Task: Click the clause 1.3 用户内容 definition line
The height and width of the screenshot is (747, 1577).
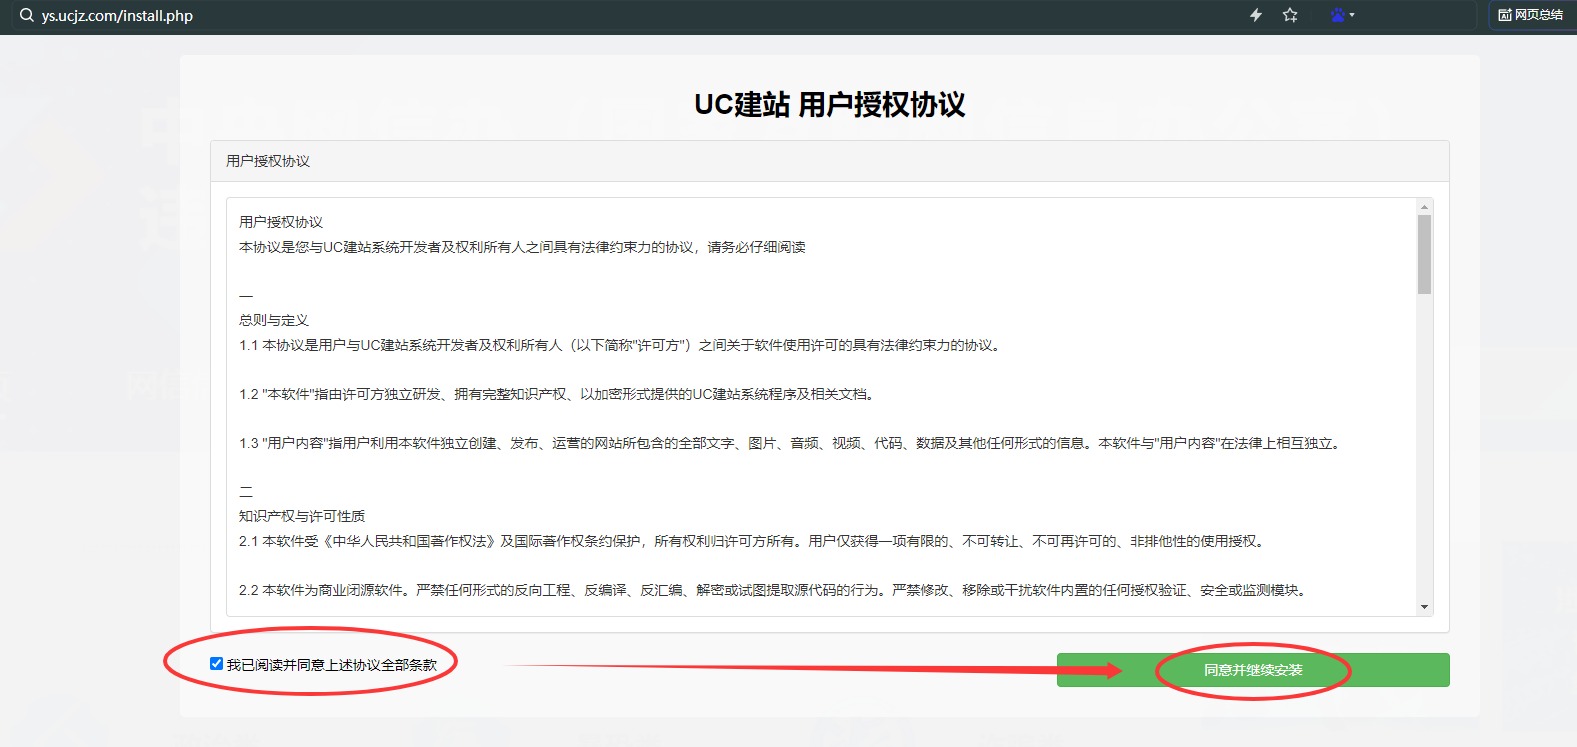Action: point(790,443)
